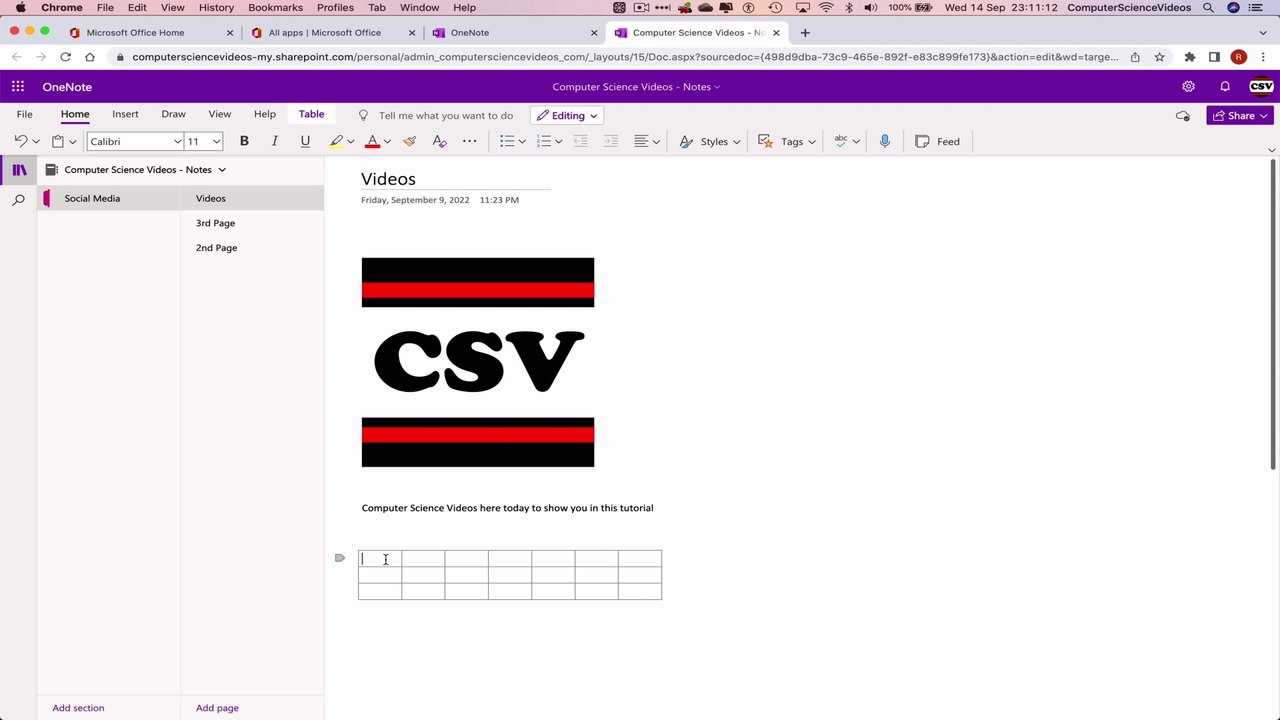Switch to the View tab
This screenshot has width=1280, height=720.
coord(219,114)
